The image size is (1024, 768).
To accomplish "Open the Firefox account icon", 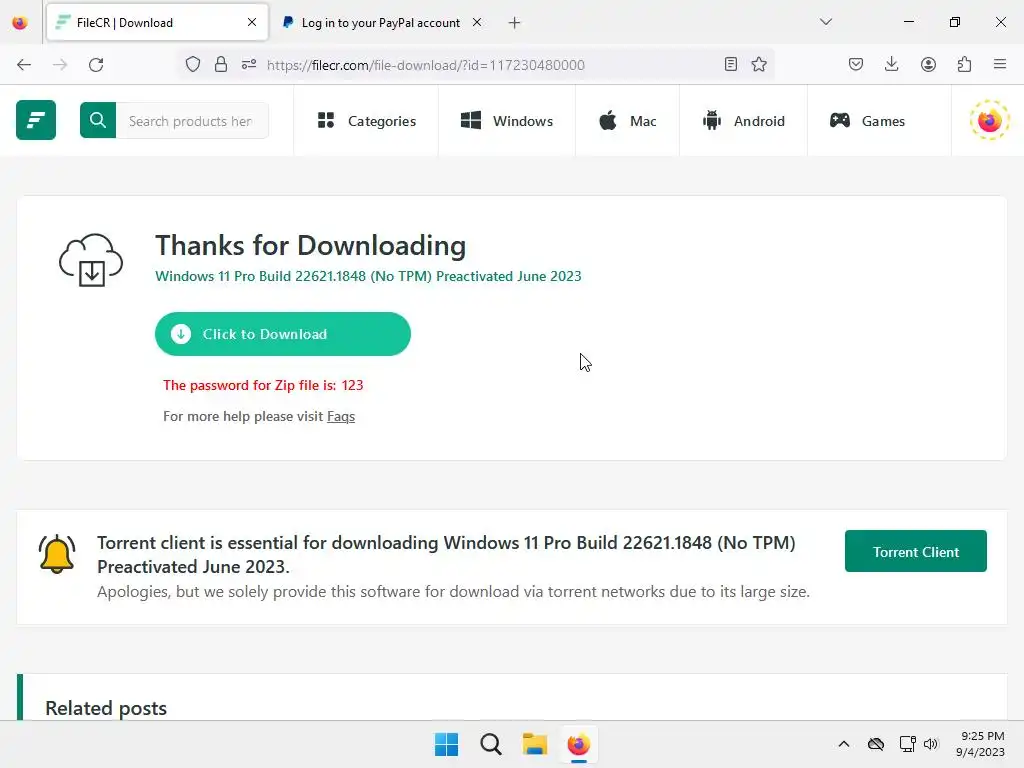I will 928,64.
